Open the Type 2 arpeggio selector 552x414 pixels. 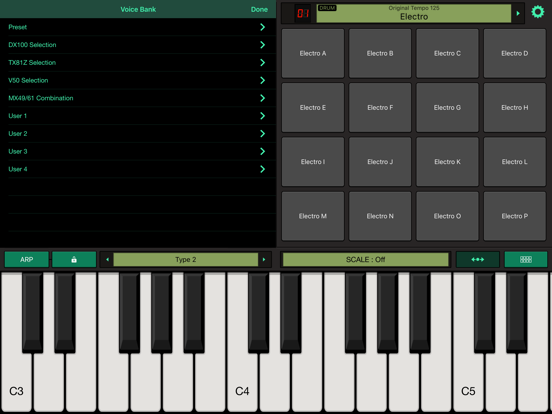click(x=186, y=259)
